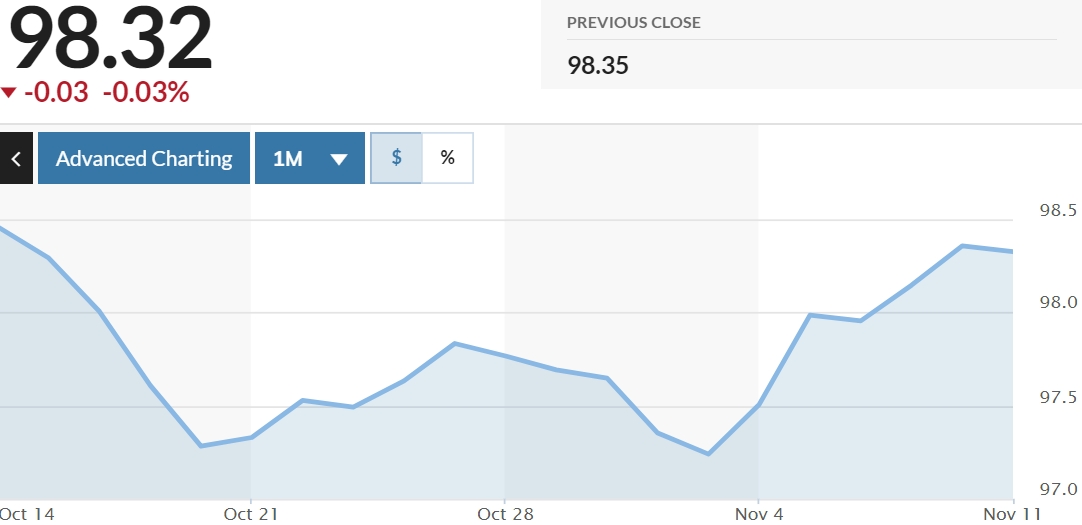Click the 98.32 current price
The width and height of the screenshot is (1082, 525).
tap(110, 40)
